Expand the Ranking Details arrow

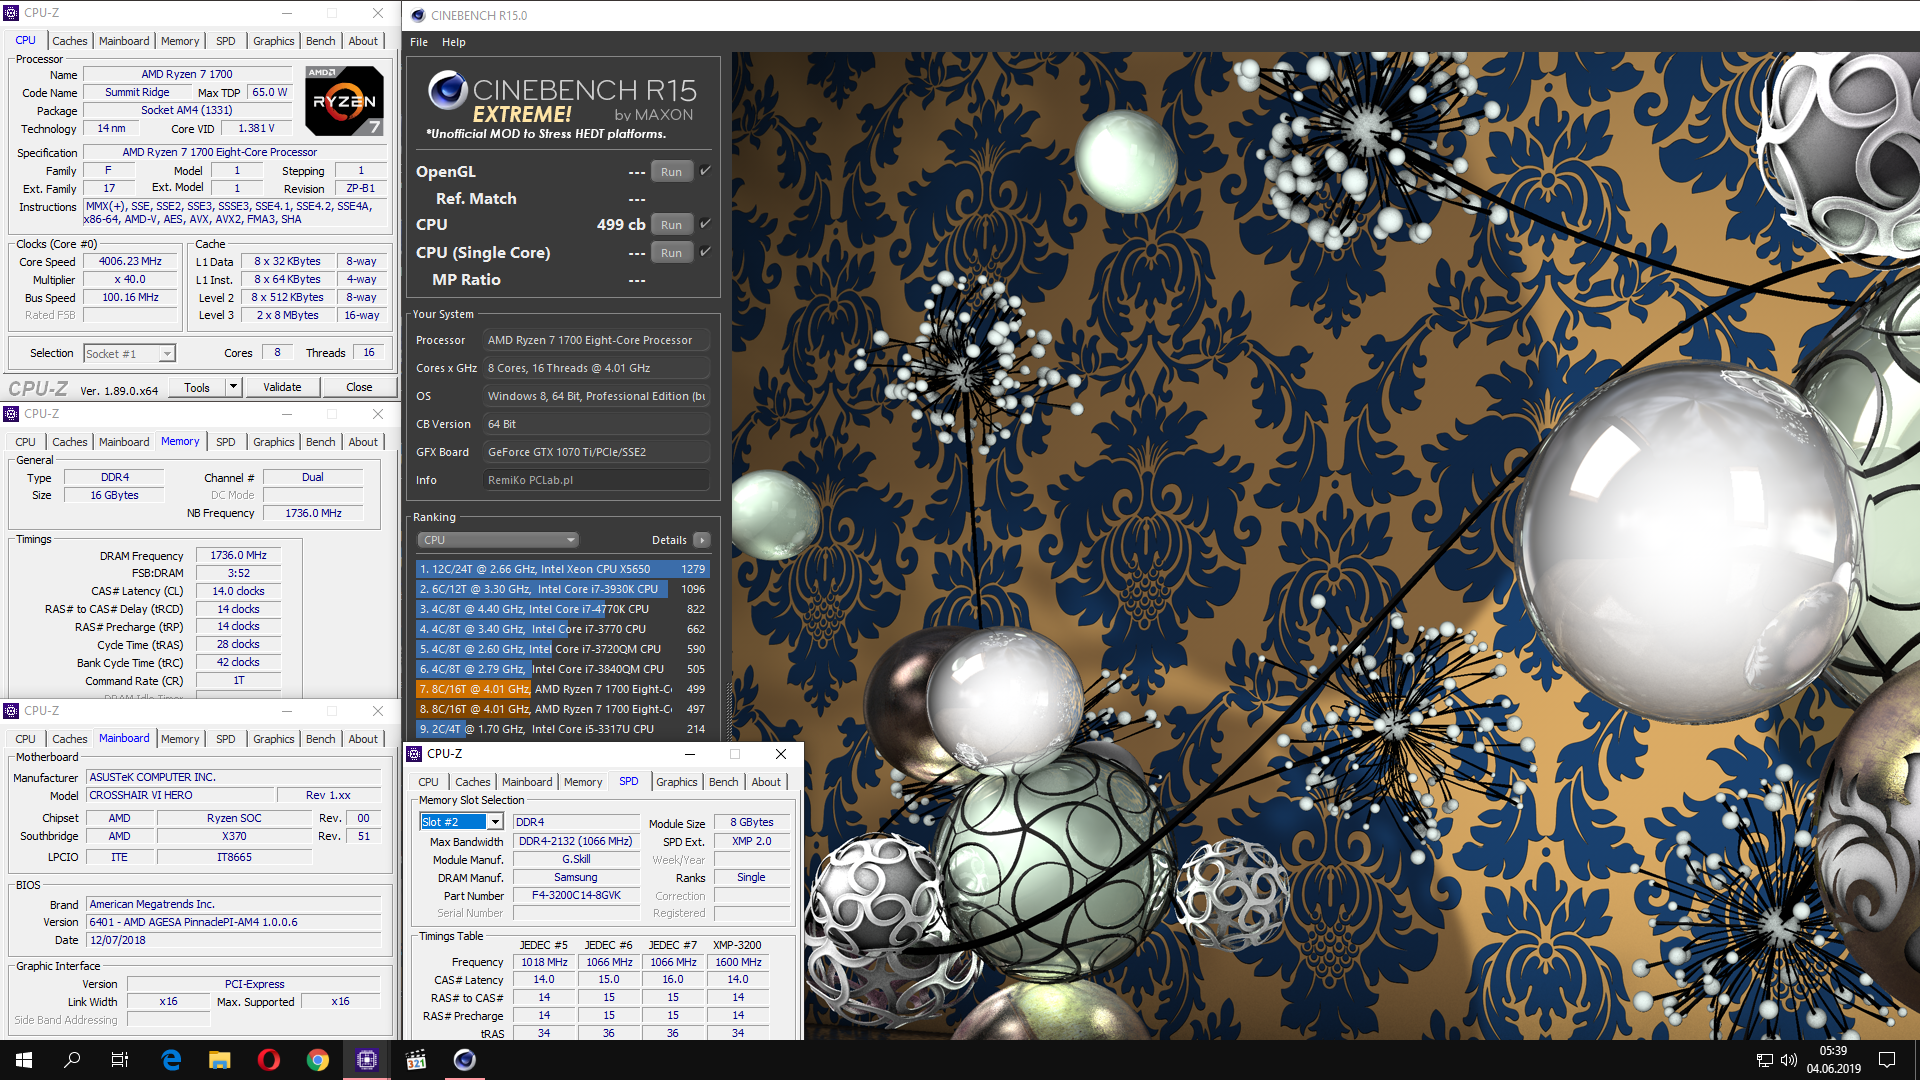(701, 540)
